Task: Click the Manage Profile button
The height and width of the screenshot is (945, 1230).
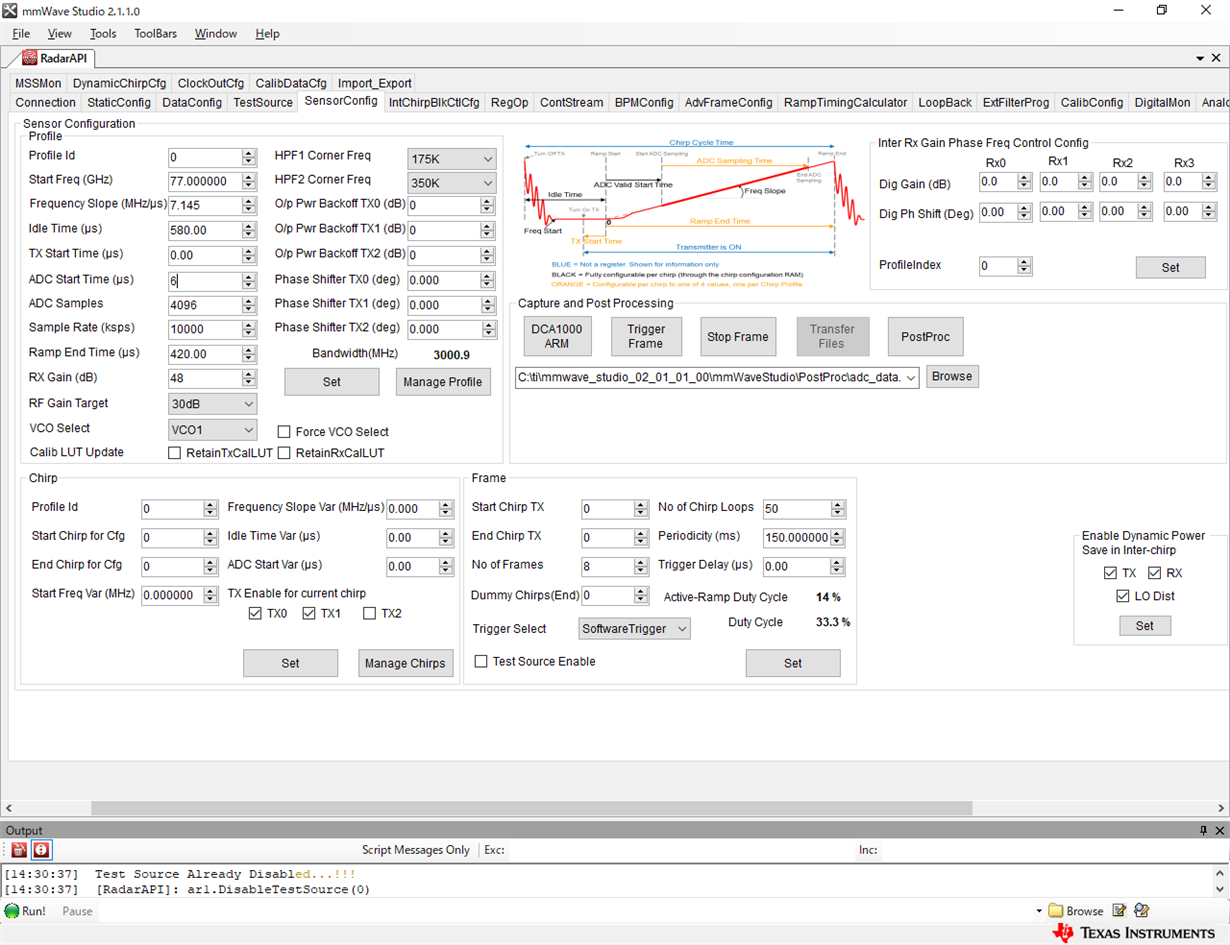Action: (443, 382)
